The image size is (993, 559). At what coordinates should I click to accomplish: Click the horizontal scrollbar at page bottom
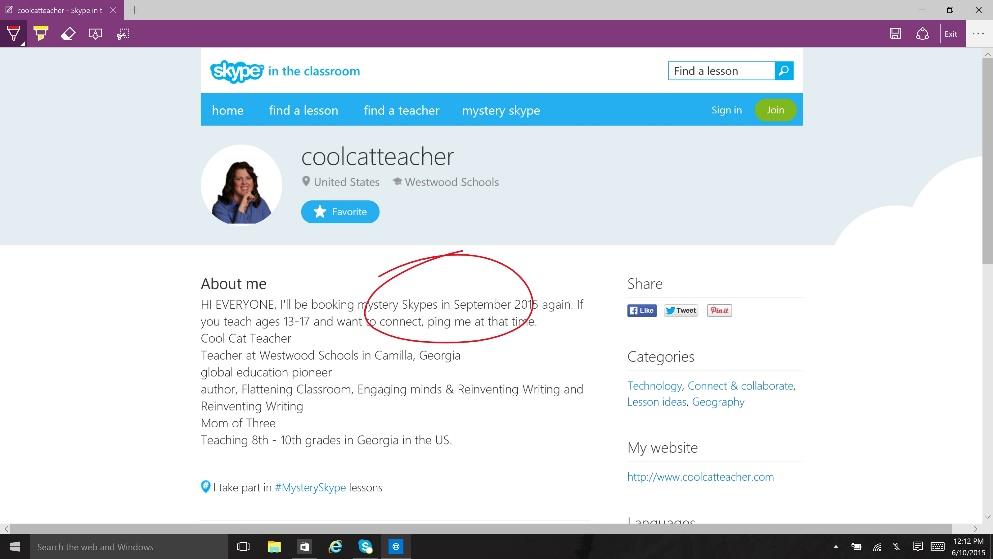point(481,529)
